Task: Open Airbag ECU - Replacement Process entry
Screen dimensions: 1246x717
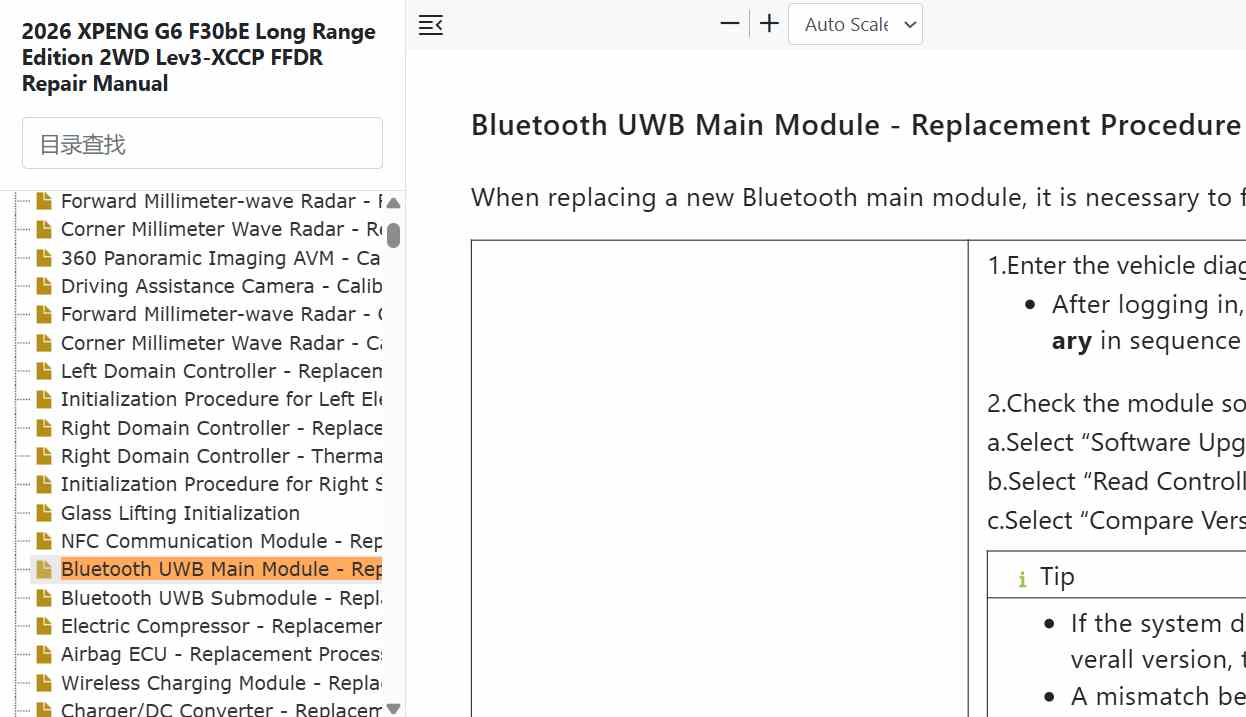Action: point(221,654)
